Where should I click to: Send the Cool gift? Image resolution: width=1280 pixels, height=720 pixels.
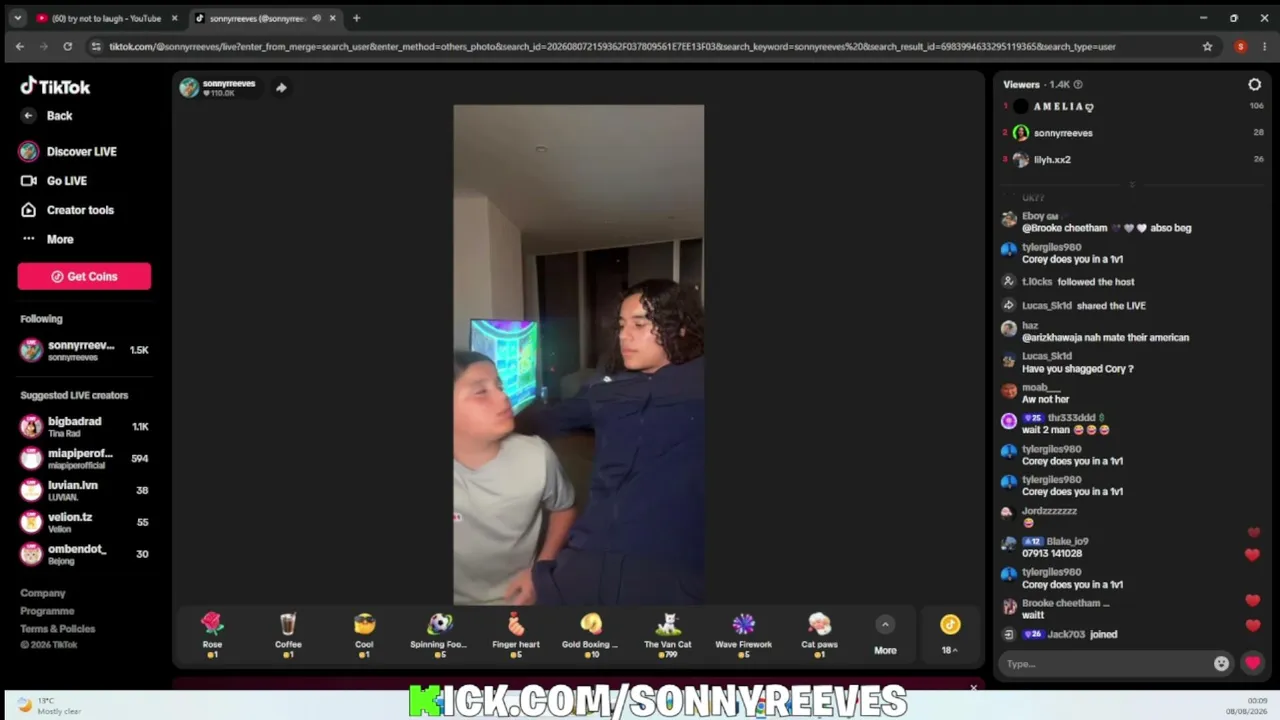pos(364,636)
